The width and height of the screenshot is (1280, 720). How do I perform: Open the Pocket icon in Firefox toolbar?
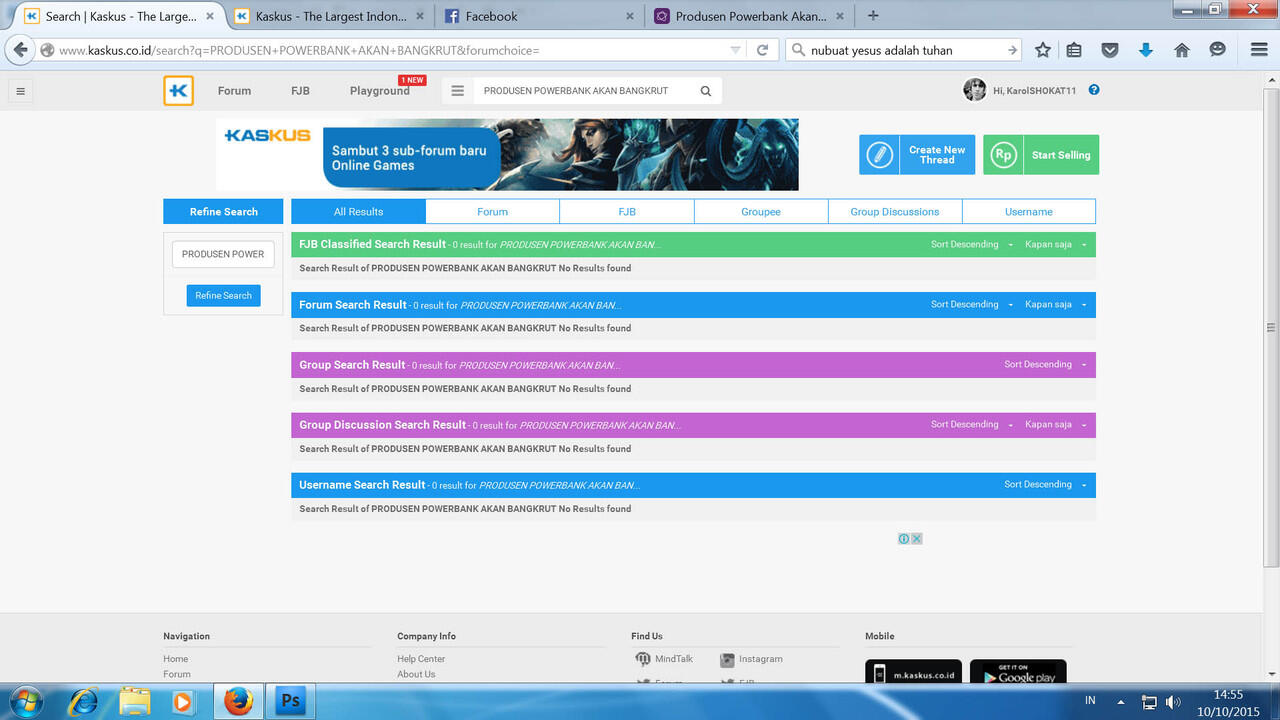pyautogui.click(x=1109, y=50)
